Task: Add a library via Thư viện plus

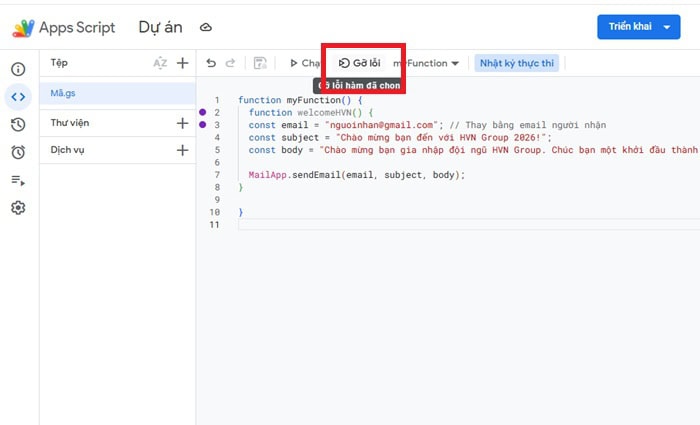Action: pos(182,123)
